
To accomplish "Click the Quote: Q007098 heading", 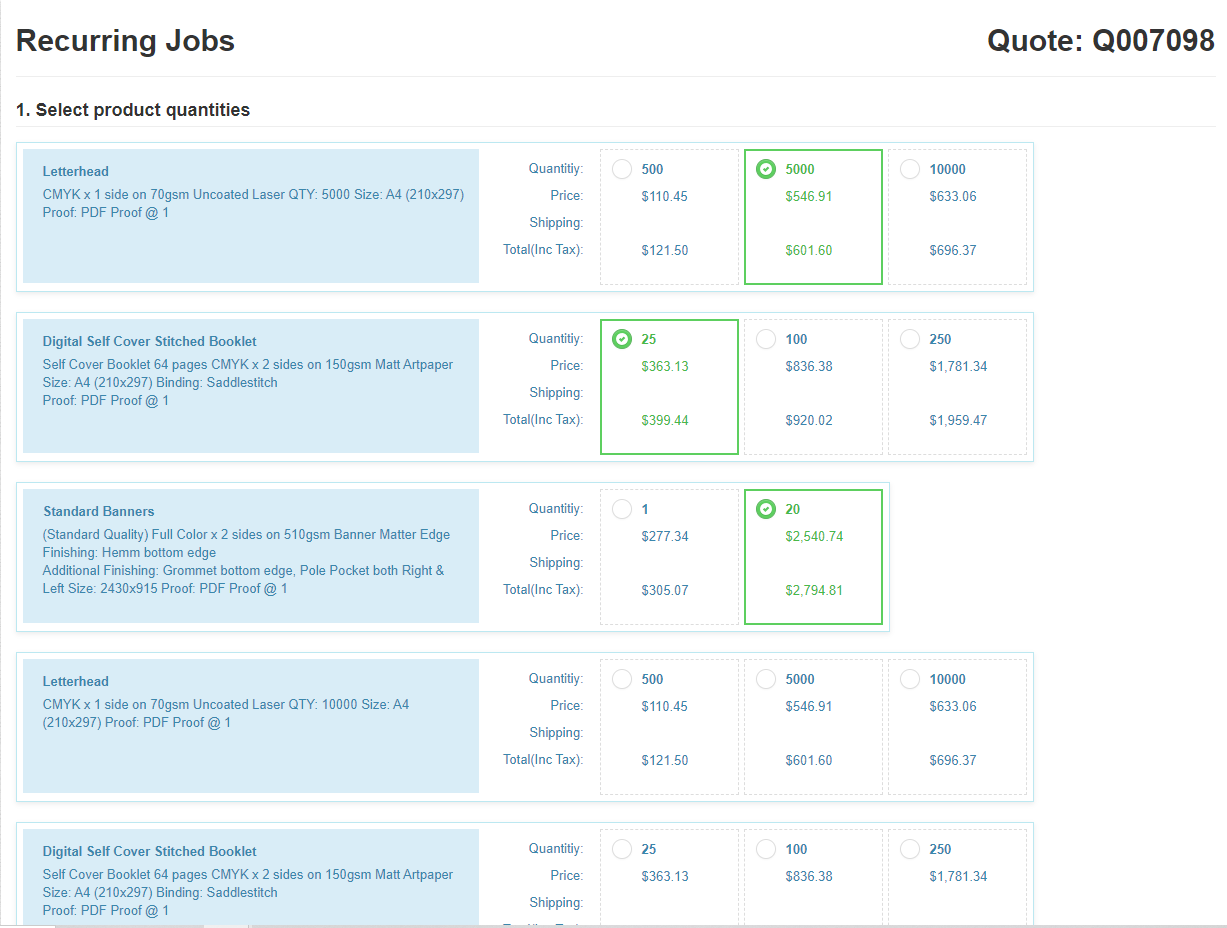I will pos(1100,41).
